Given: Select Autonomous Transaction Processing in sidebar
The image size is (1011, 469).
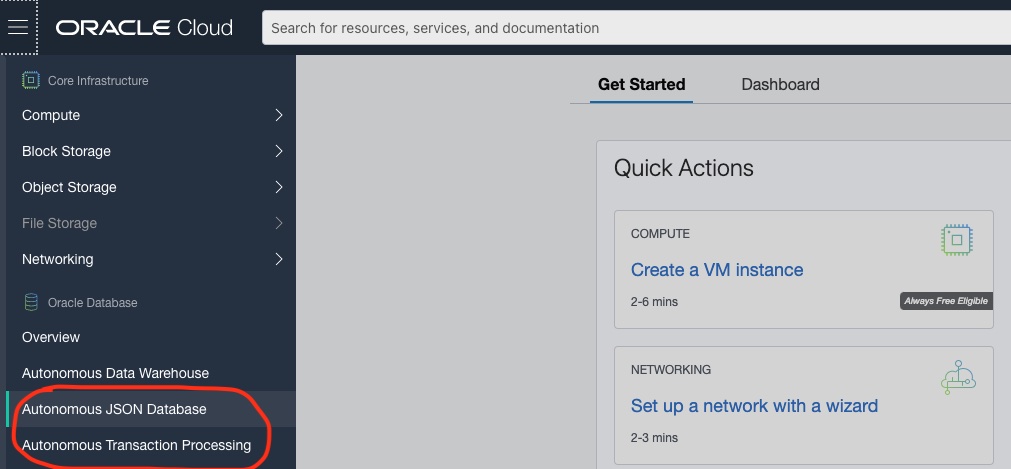Looking at the screenshot, I should coord(136,445).
